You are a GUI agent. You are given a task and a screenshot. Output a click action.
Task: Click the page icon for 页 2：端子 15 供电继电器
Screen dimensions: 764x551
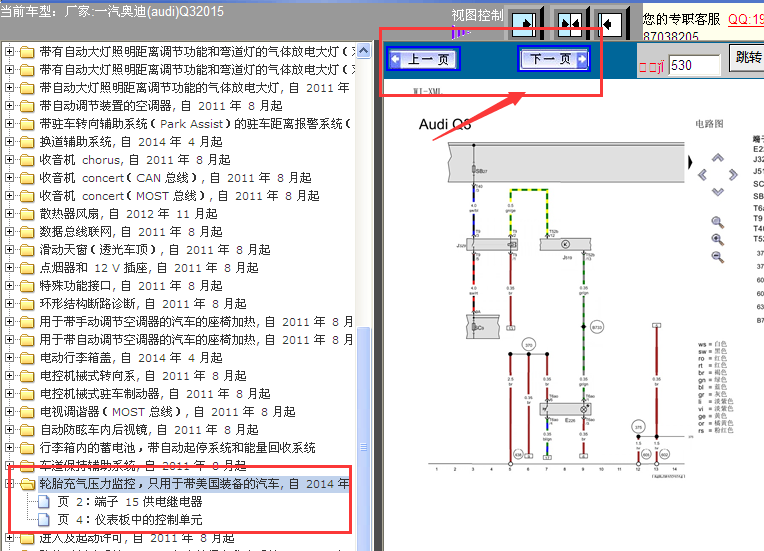pos(44,501)
